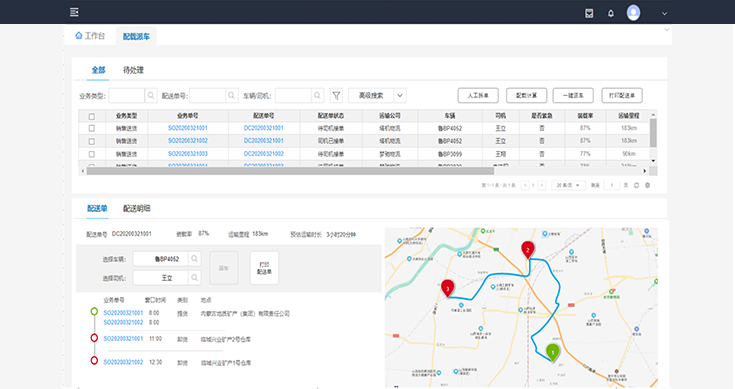Viewport: 735px width, 389px height.
Task: Go to previous page in pagination
Action: (525, 186)
